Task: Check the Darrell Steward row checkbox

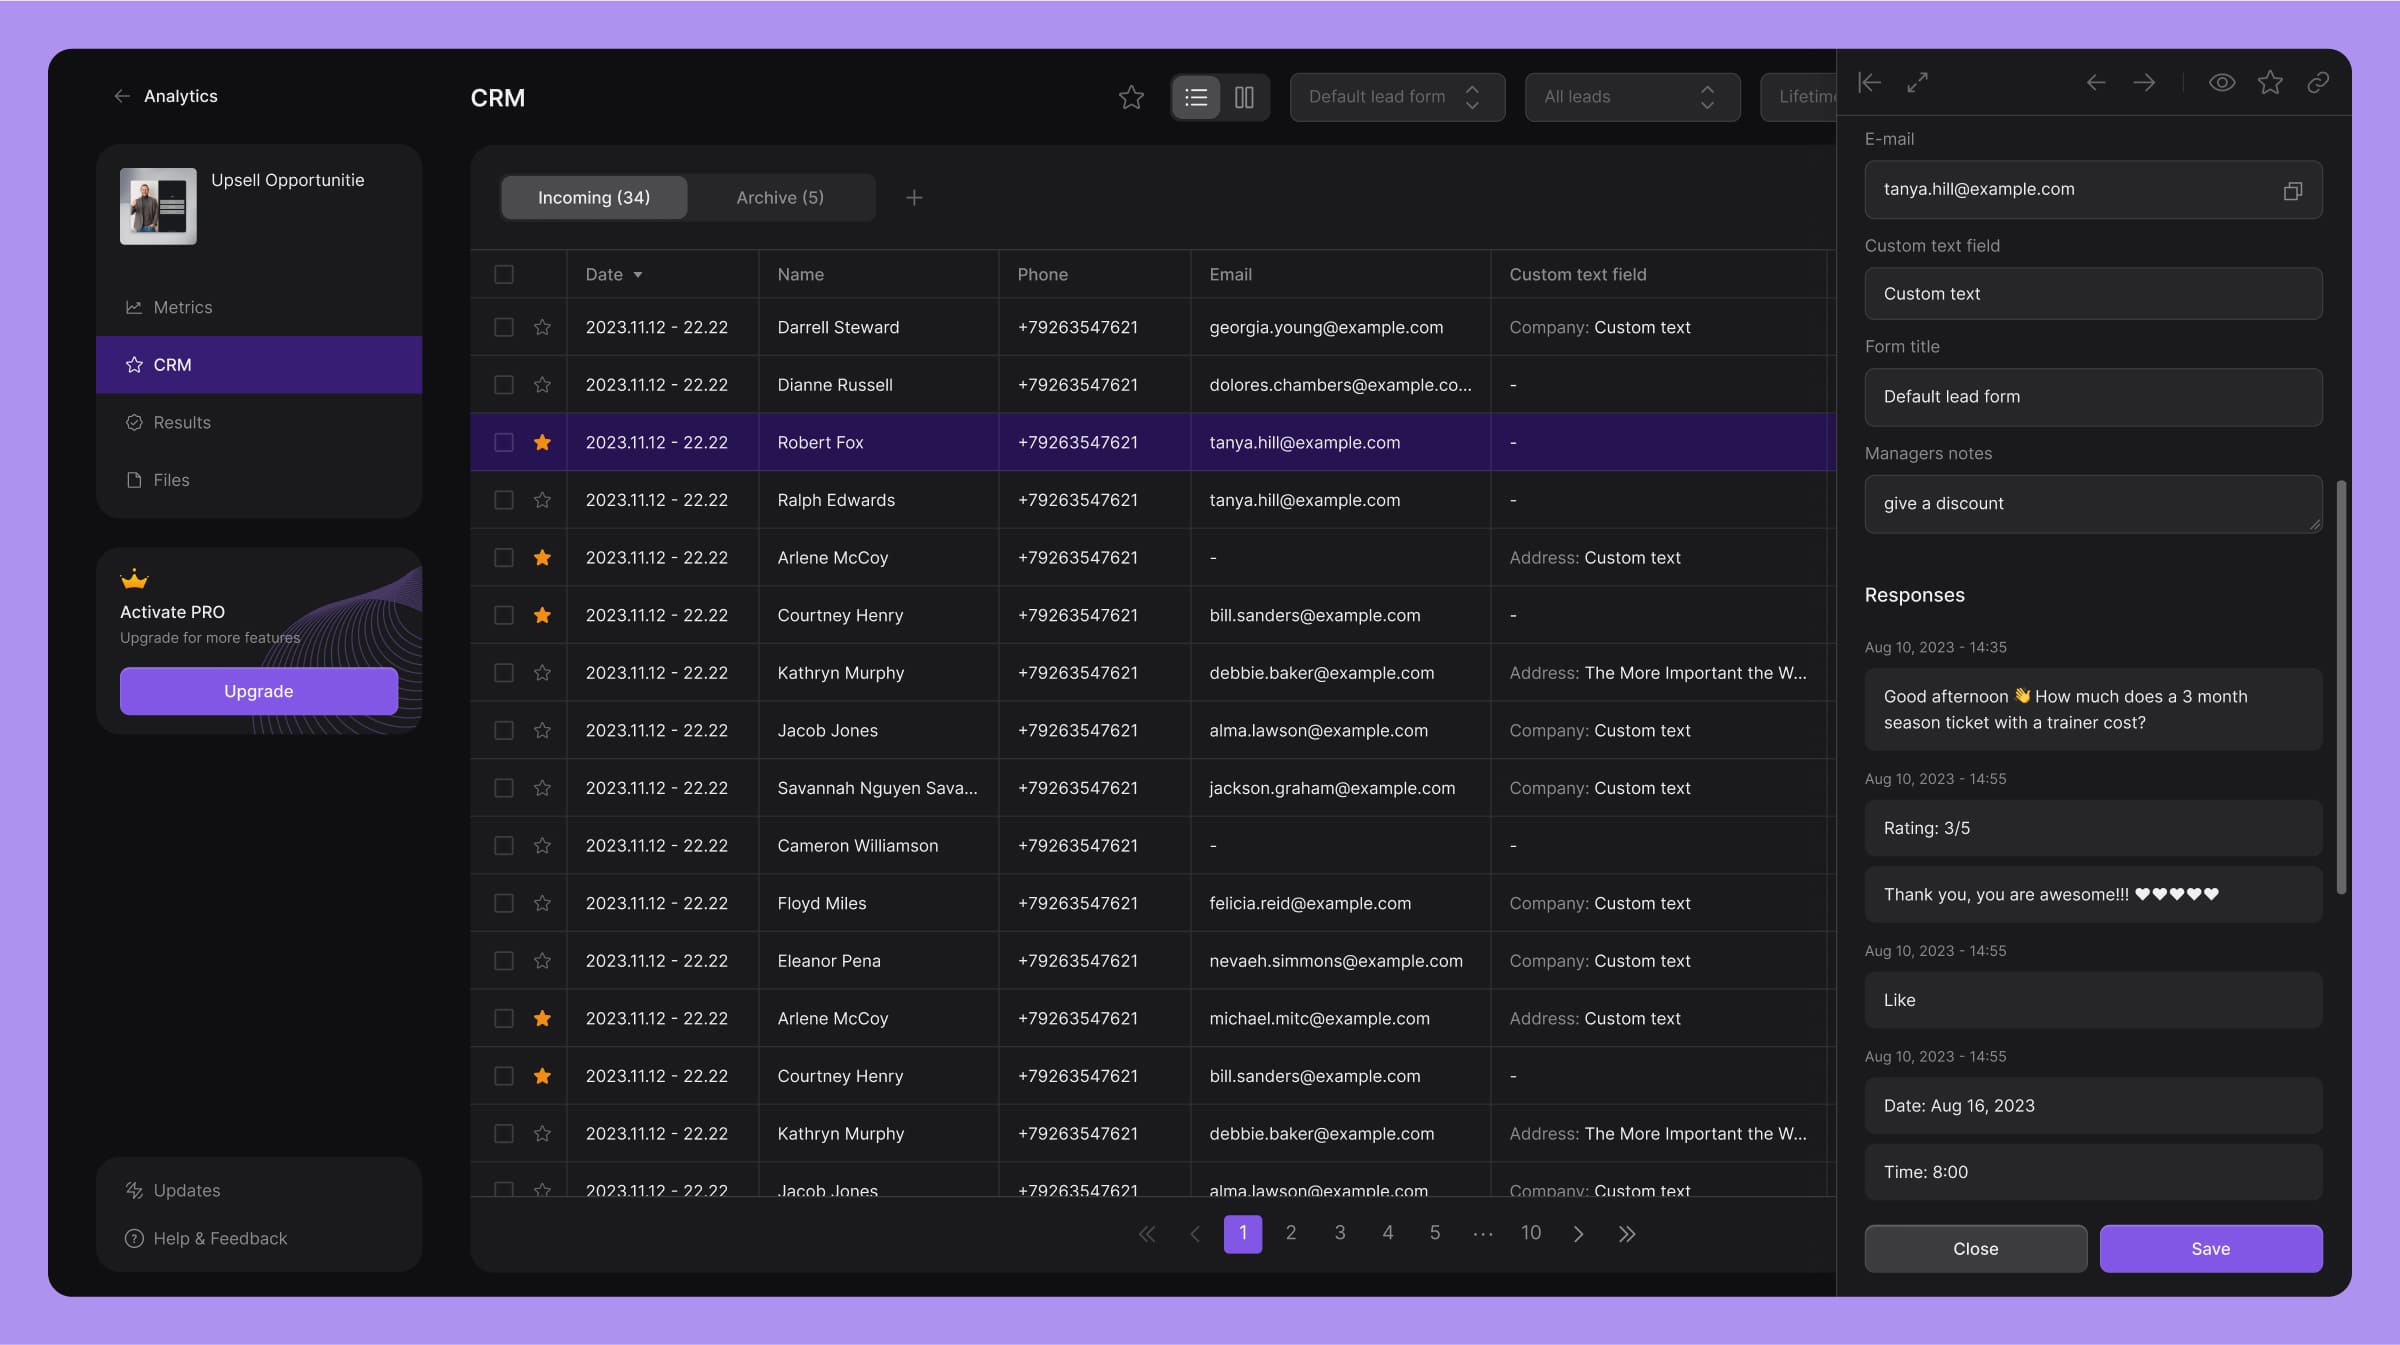Action: click(x=504, y=328)
